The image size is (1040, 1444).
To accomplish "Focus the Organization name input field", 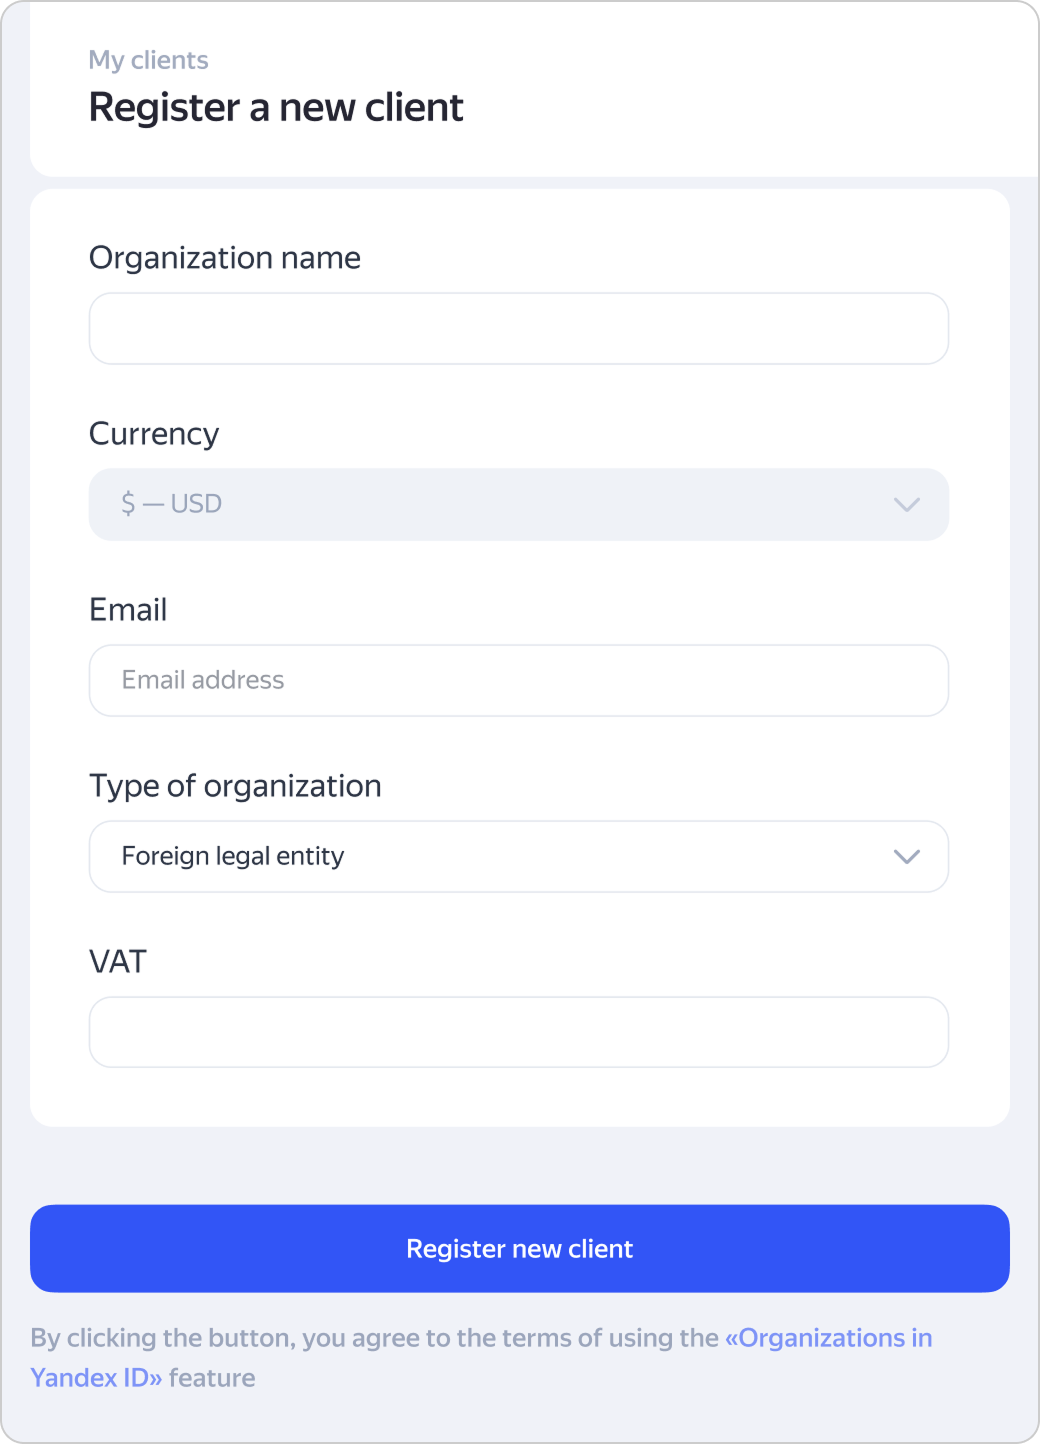I will click(x=518, y=329).
